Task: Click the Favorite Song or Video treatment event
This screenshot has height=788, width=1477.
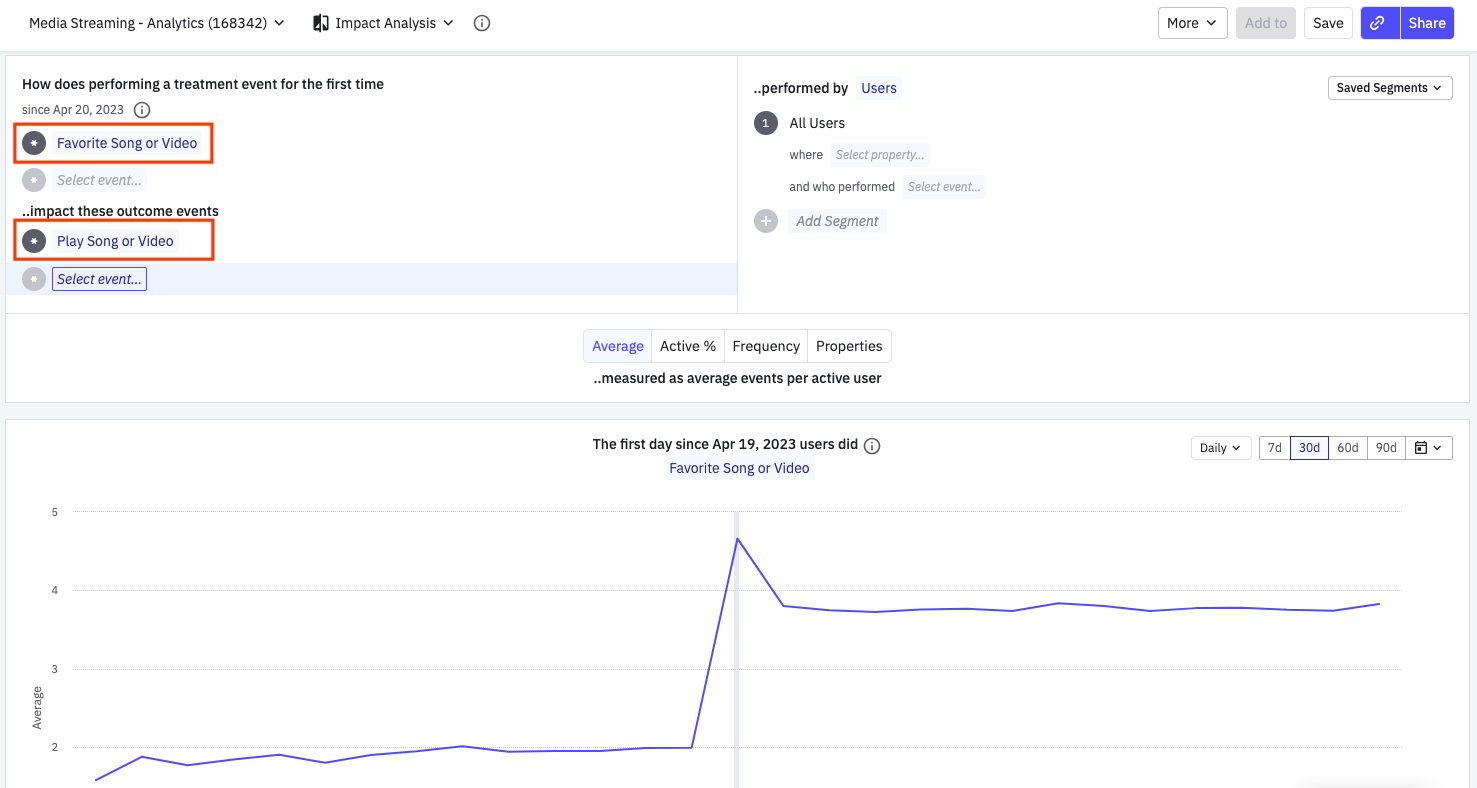Action: [127, 143]
